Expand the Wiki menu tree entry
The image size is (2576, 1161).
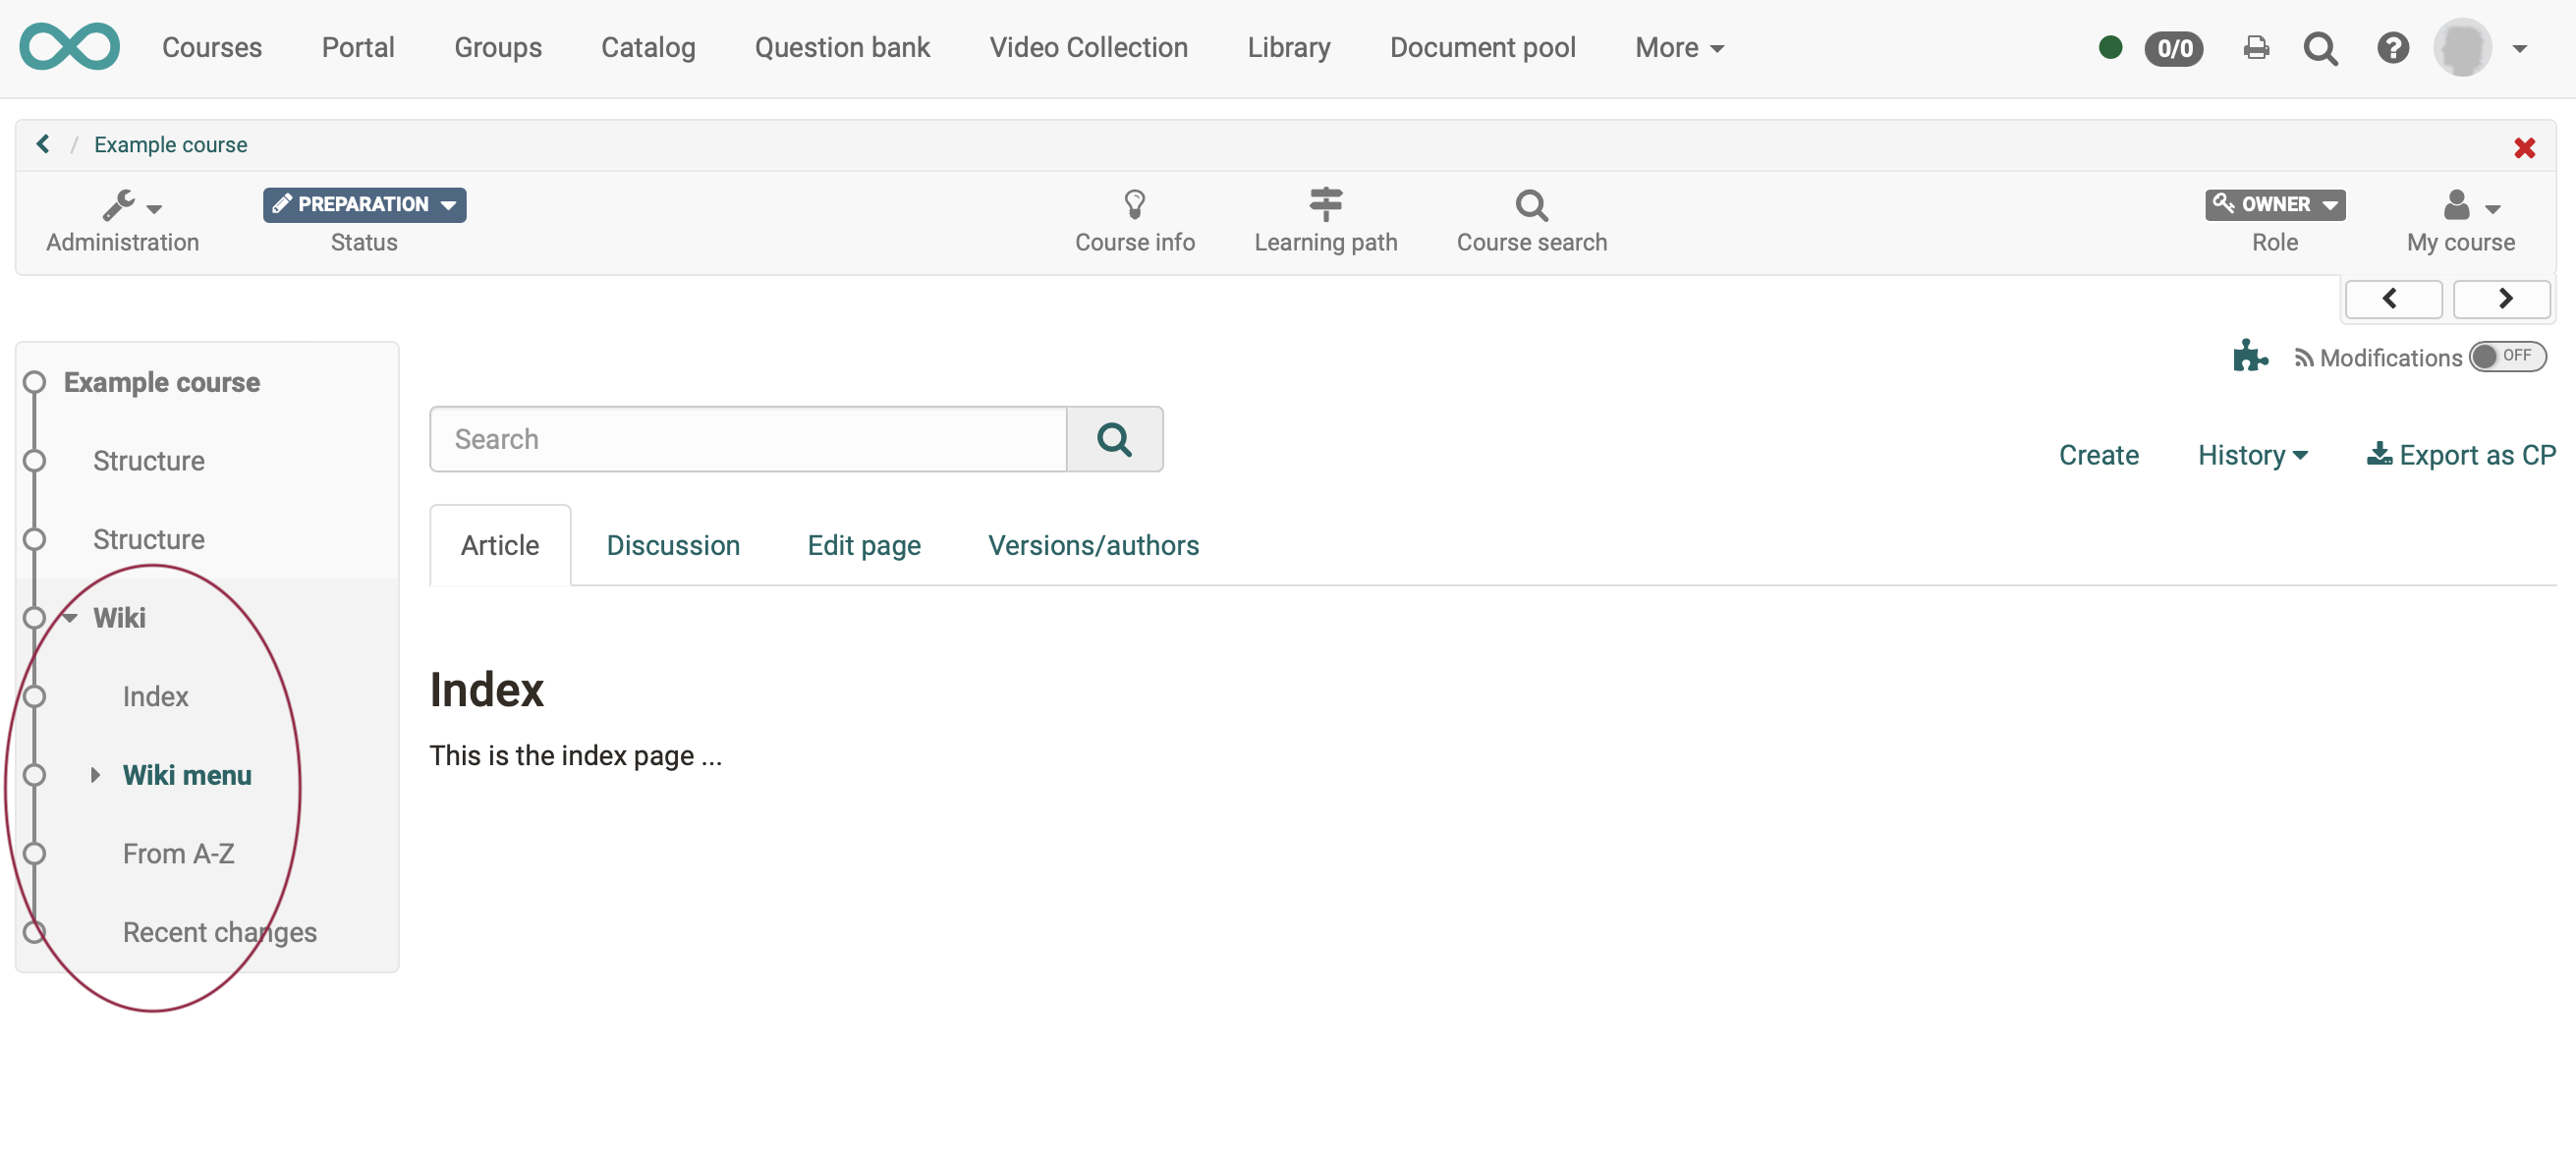coord(96,774)
